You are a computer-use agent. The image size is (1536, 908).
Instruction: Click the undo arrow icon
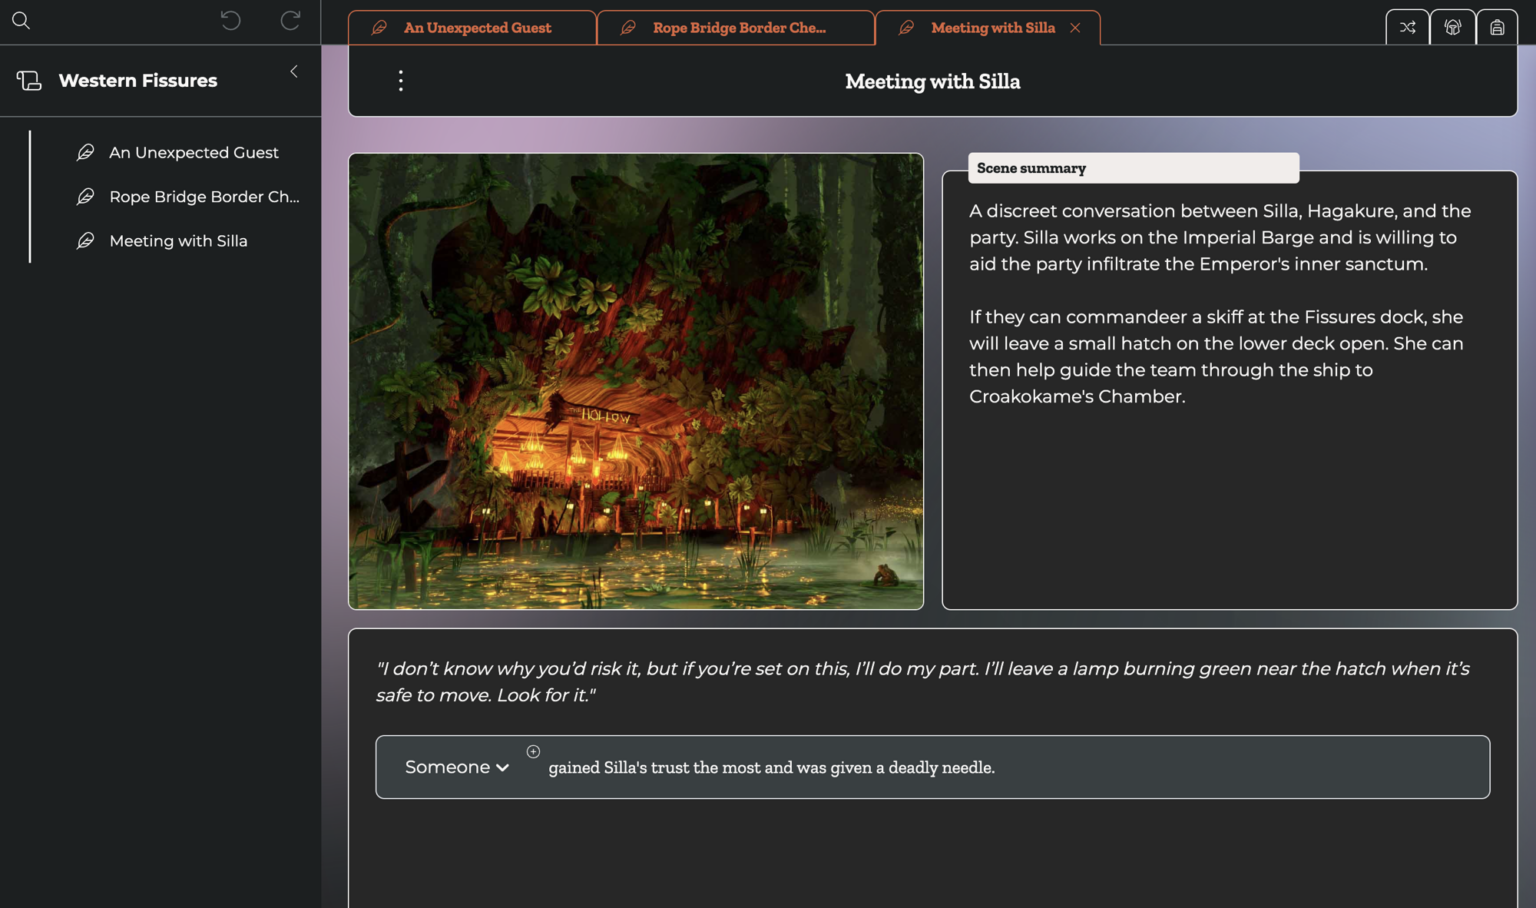(230, 21)
